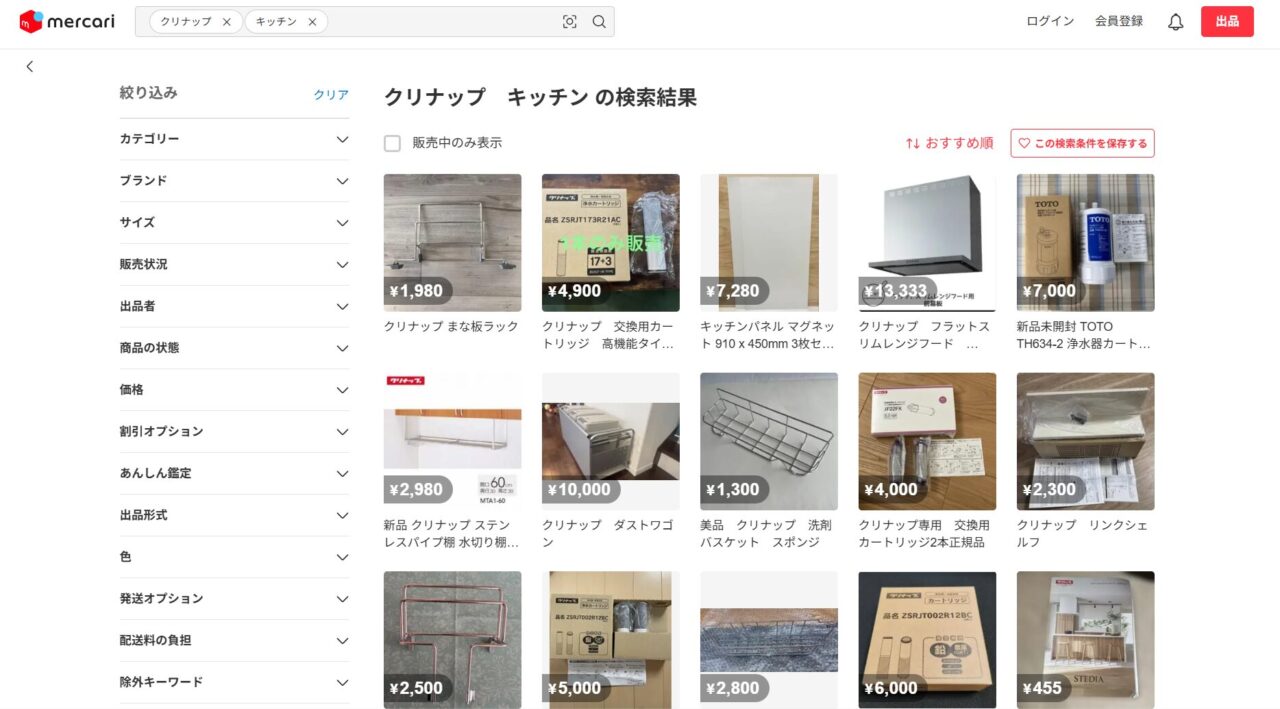This screenshot has width=1280, height=709.
Task: Click the heart icon on save search button
Action: click(1024, 143)
